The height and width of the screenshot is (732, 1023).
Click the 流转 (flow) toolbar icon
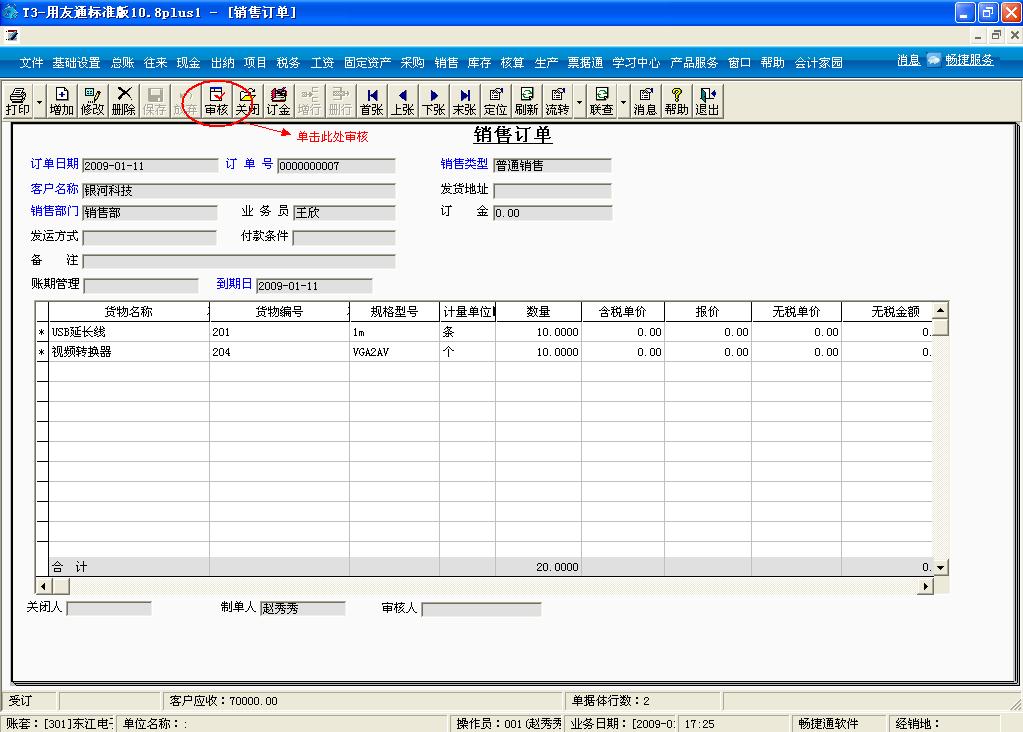coord(556,100)
